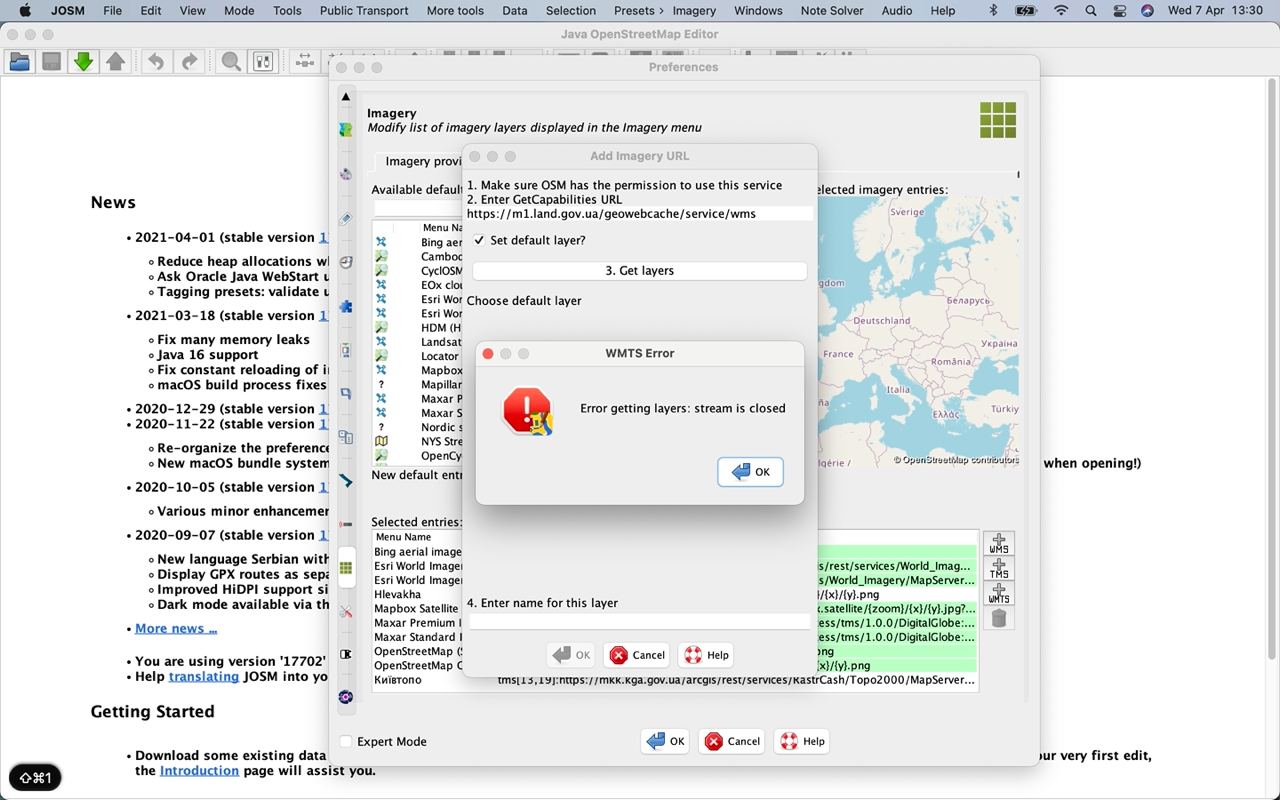
Task: Open the Note Solver menu
Action: (831, 11)
